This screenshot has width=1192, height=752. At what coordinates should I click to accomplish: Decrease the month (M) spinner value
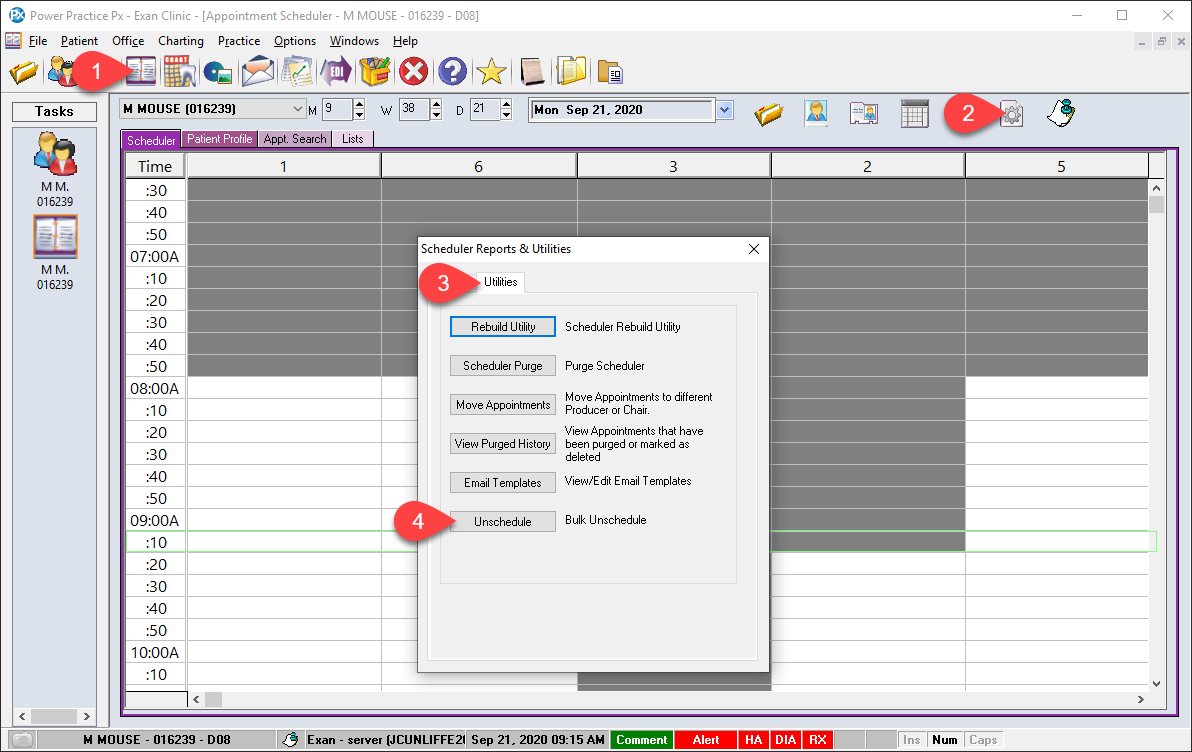(360, 115)
